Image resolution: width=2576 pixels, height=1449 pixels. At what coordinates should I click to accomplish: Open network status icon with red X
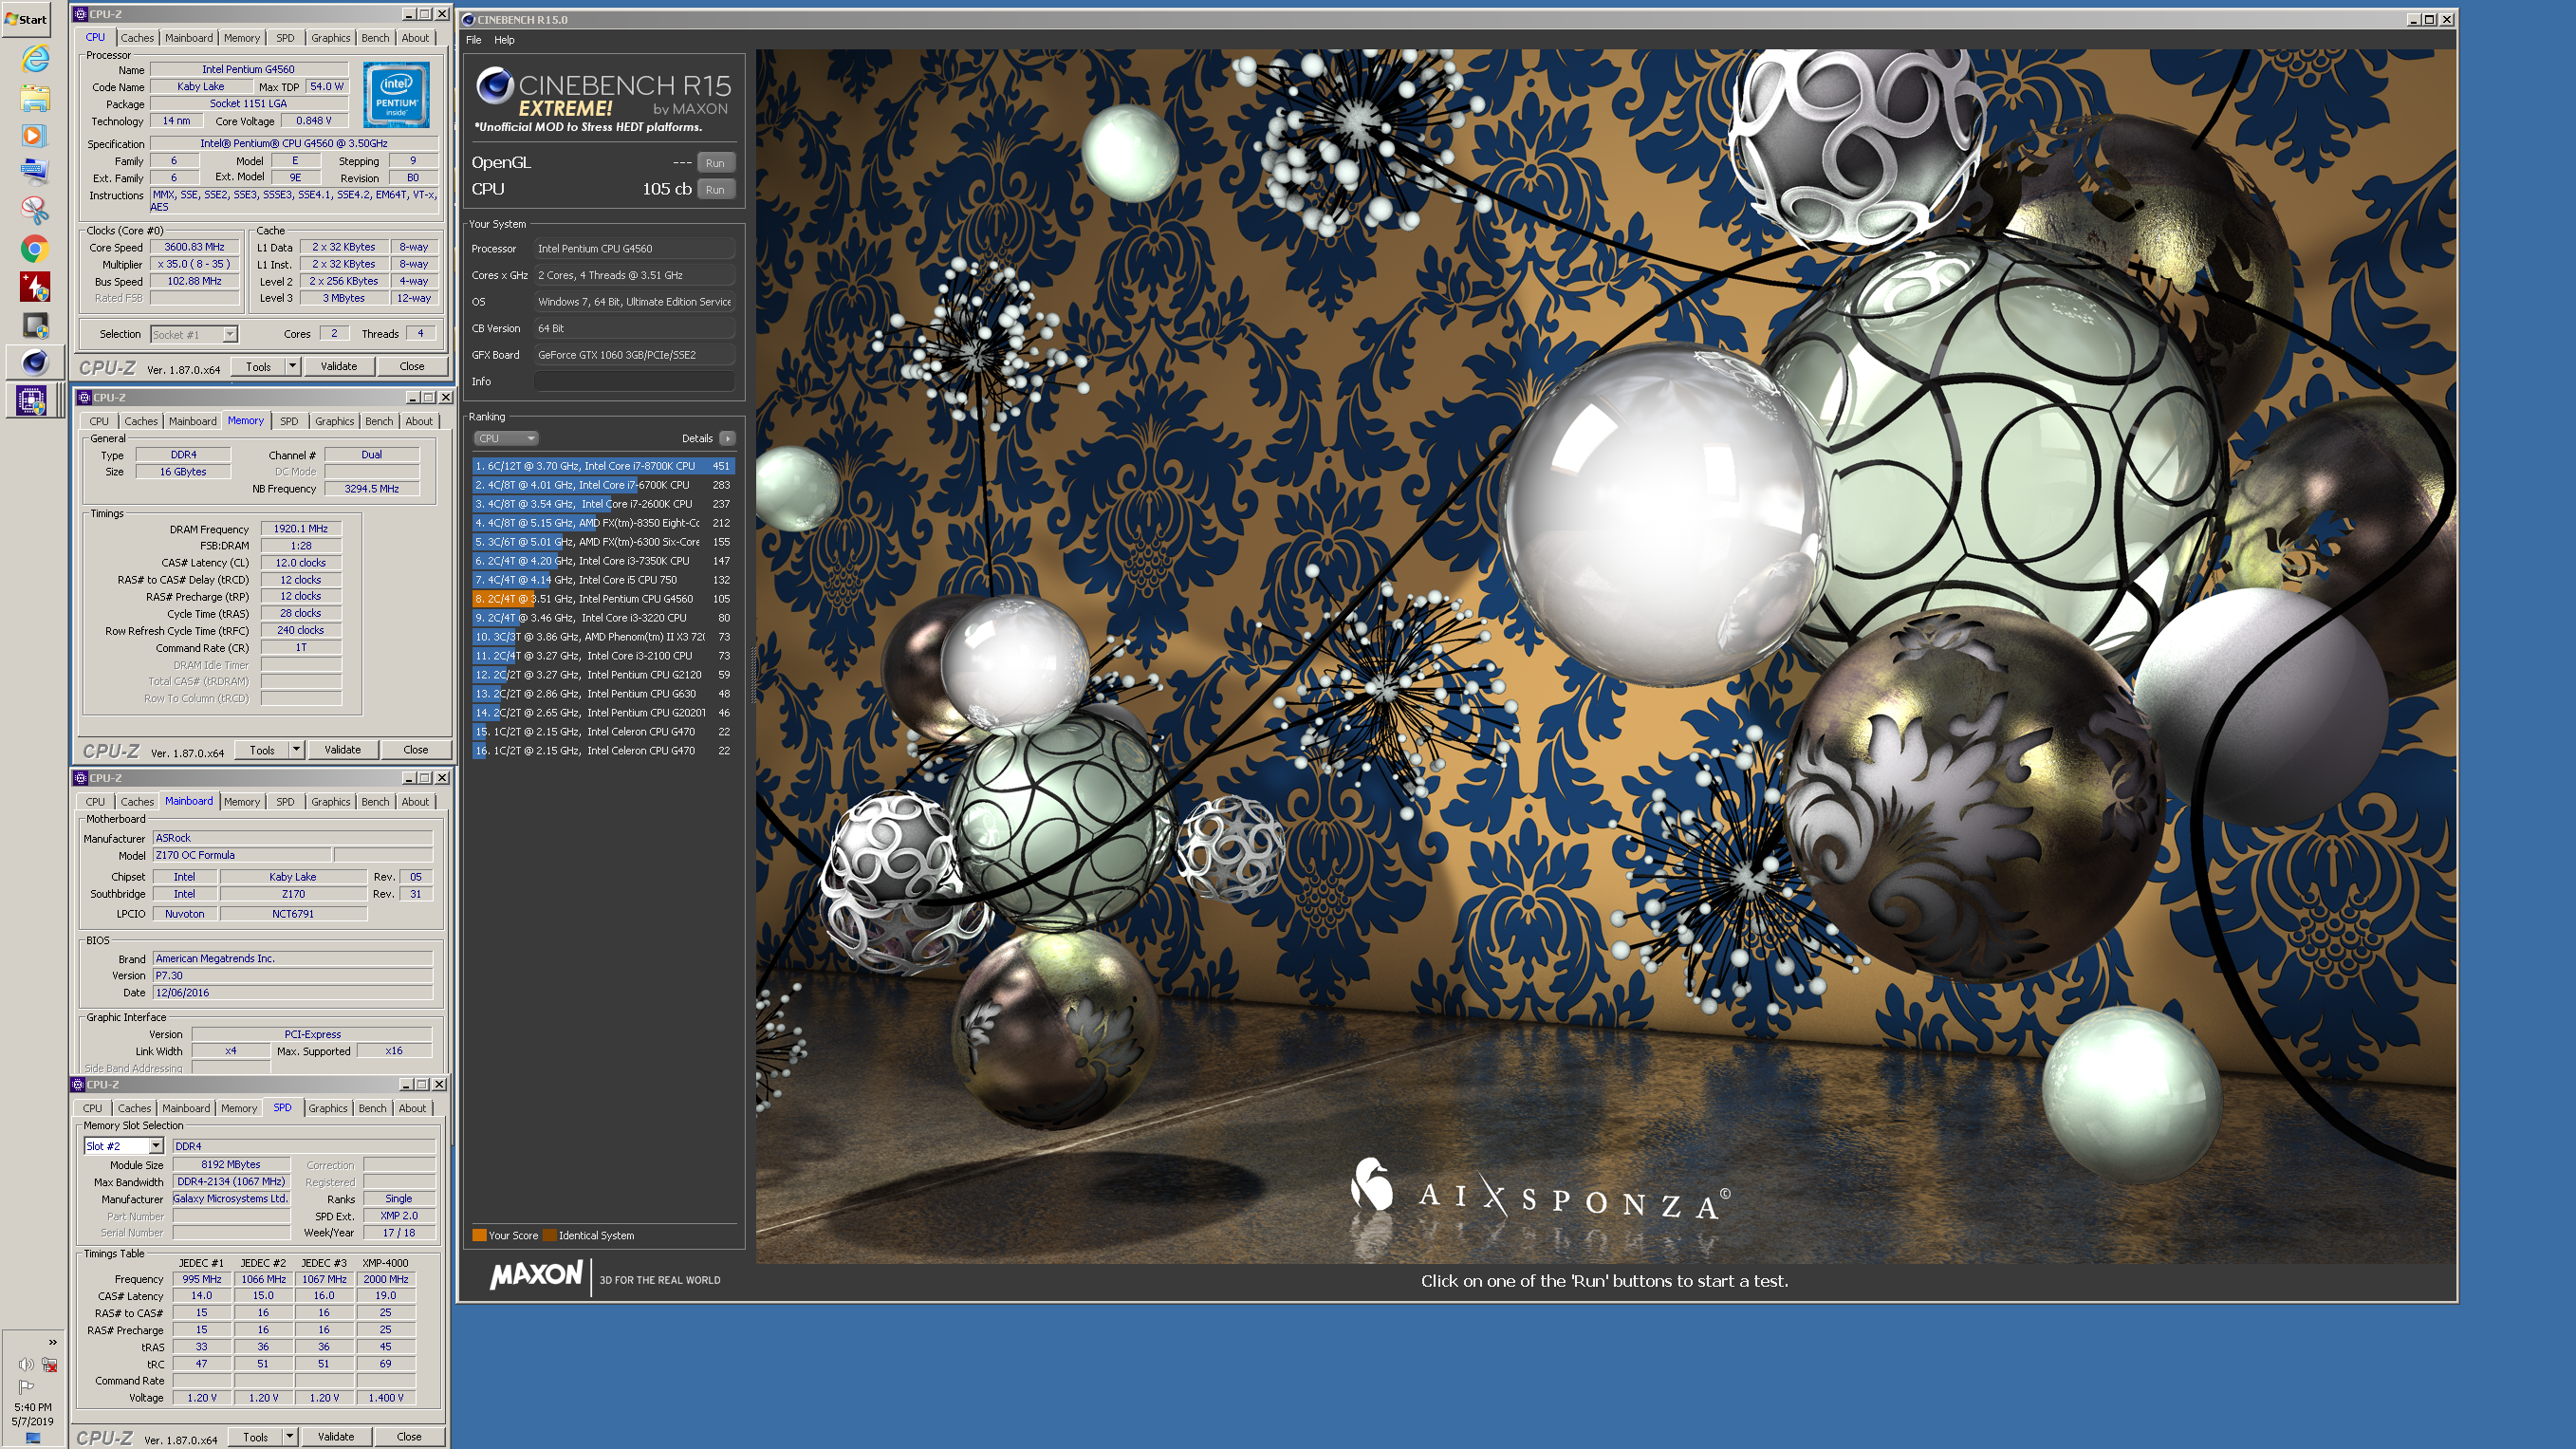[49, 1364]
